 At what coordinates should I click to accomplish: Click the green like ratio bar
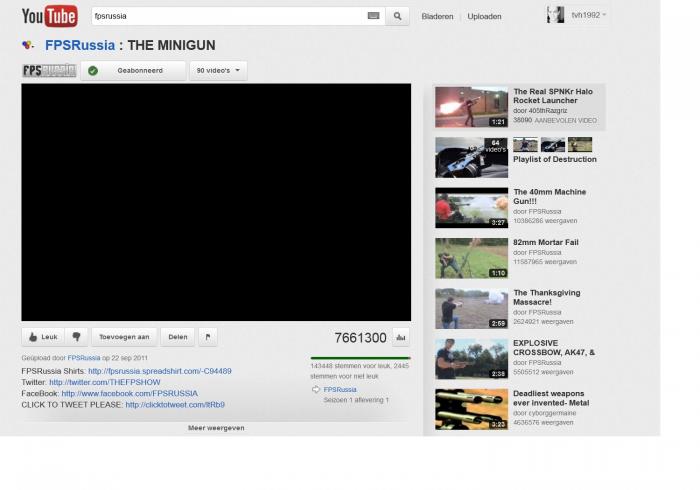click(360, 358)
